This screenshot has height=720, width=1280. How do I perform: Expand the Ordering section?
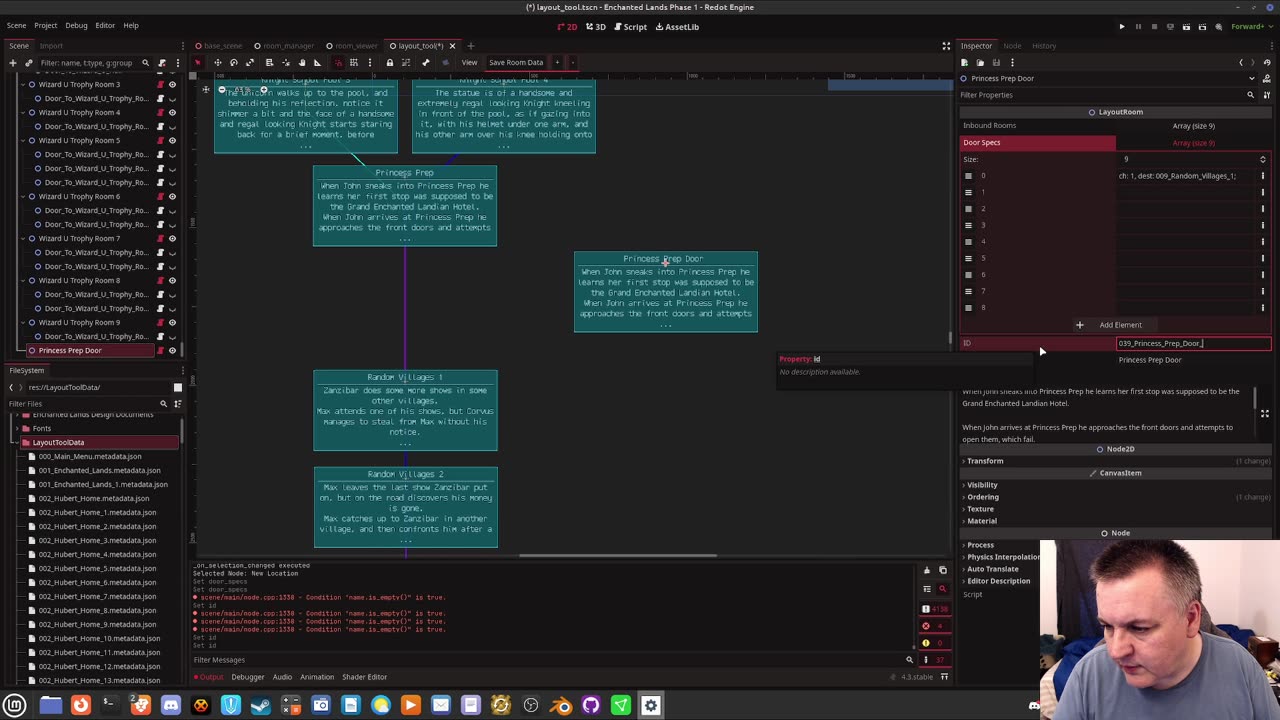coord(982,497)
